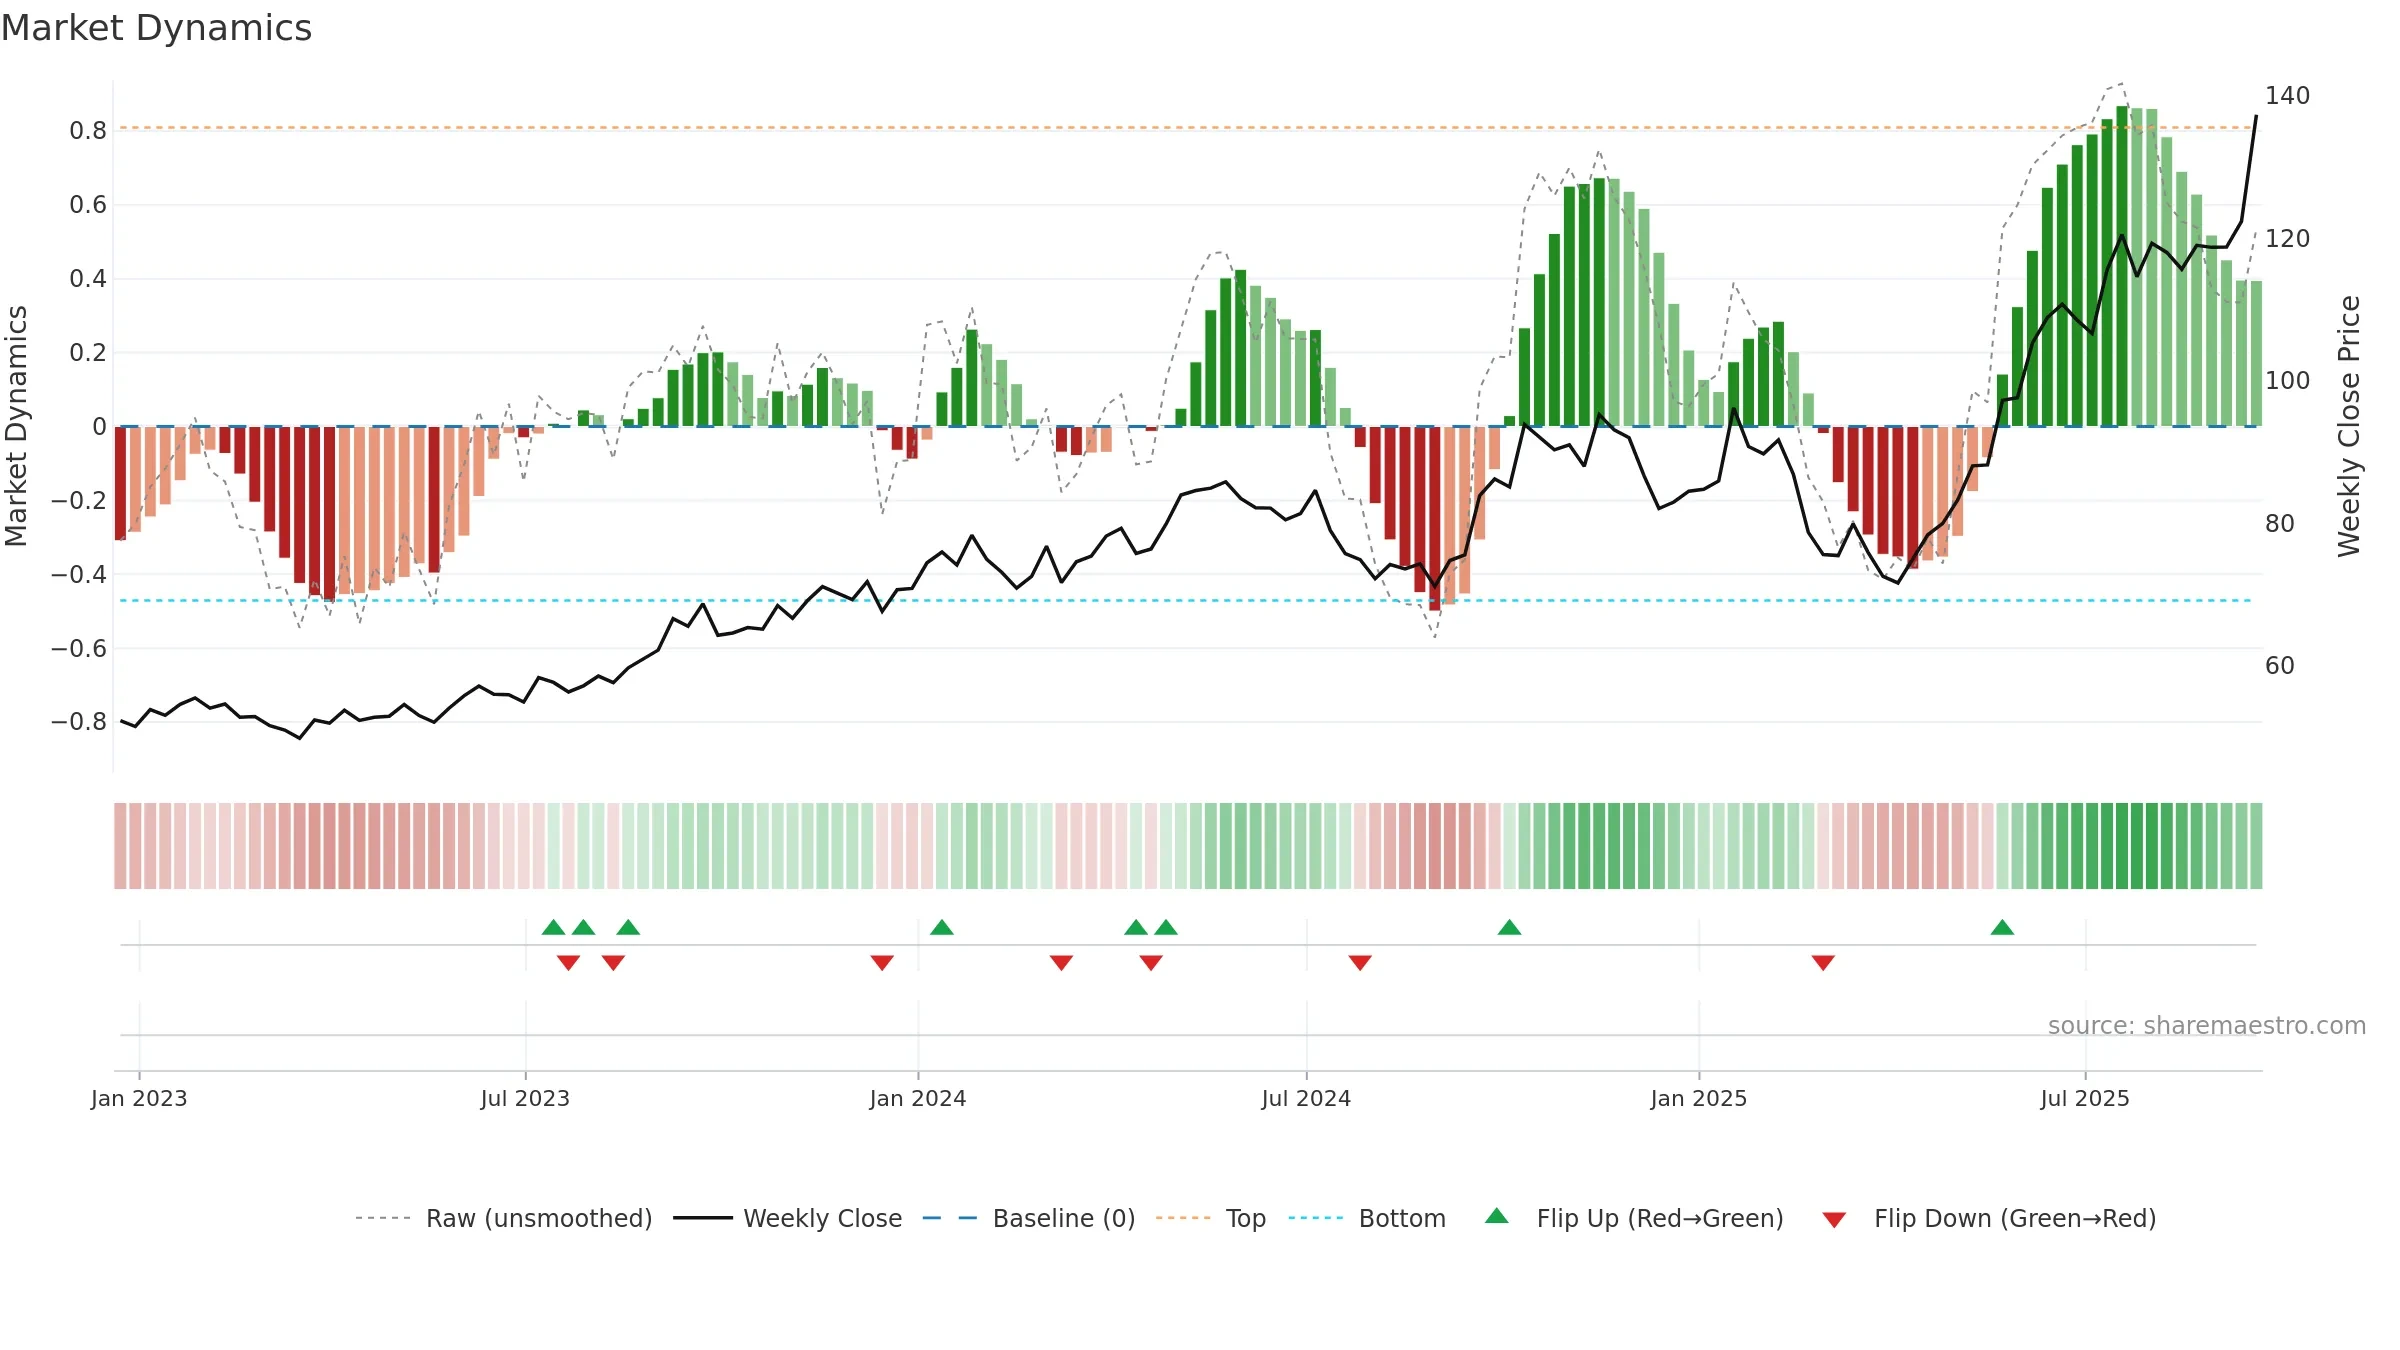This screenshot has height=1350, width=2400.
Task: Toggle the Flip Up (Red→Green) legend entry
Action: tap(1634, 1218)
